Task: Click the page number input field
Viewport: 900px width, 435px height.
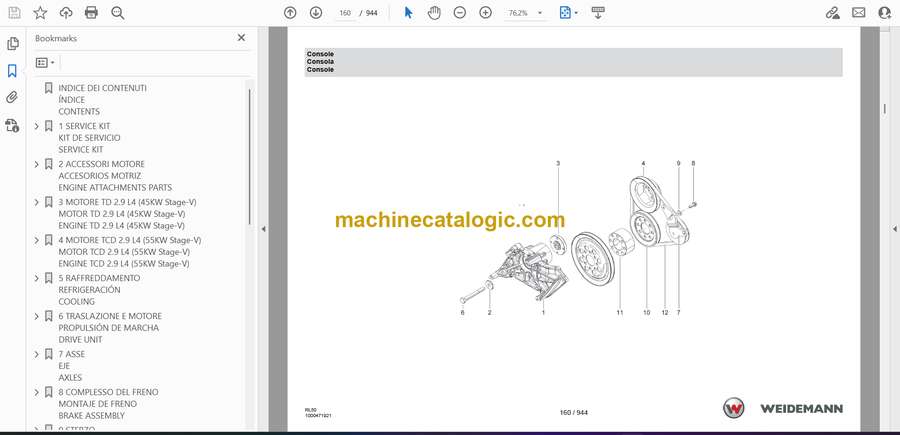Action: [346, 13]
